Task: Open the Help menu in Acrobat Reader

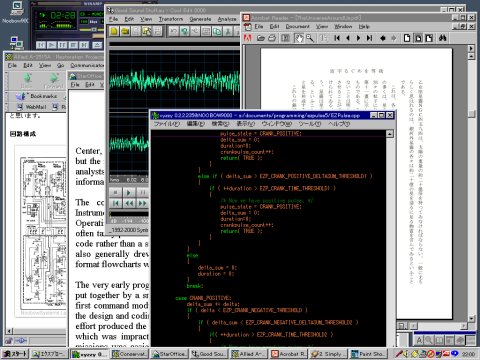Action: click(x=364, y=26)
